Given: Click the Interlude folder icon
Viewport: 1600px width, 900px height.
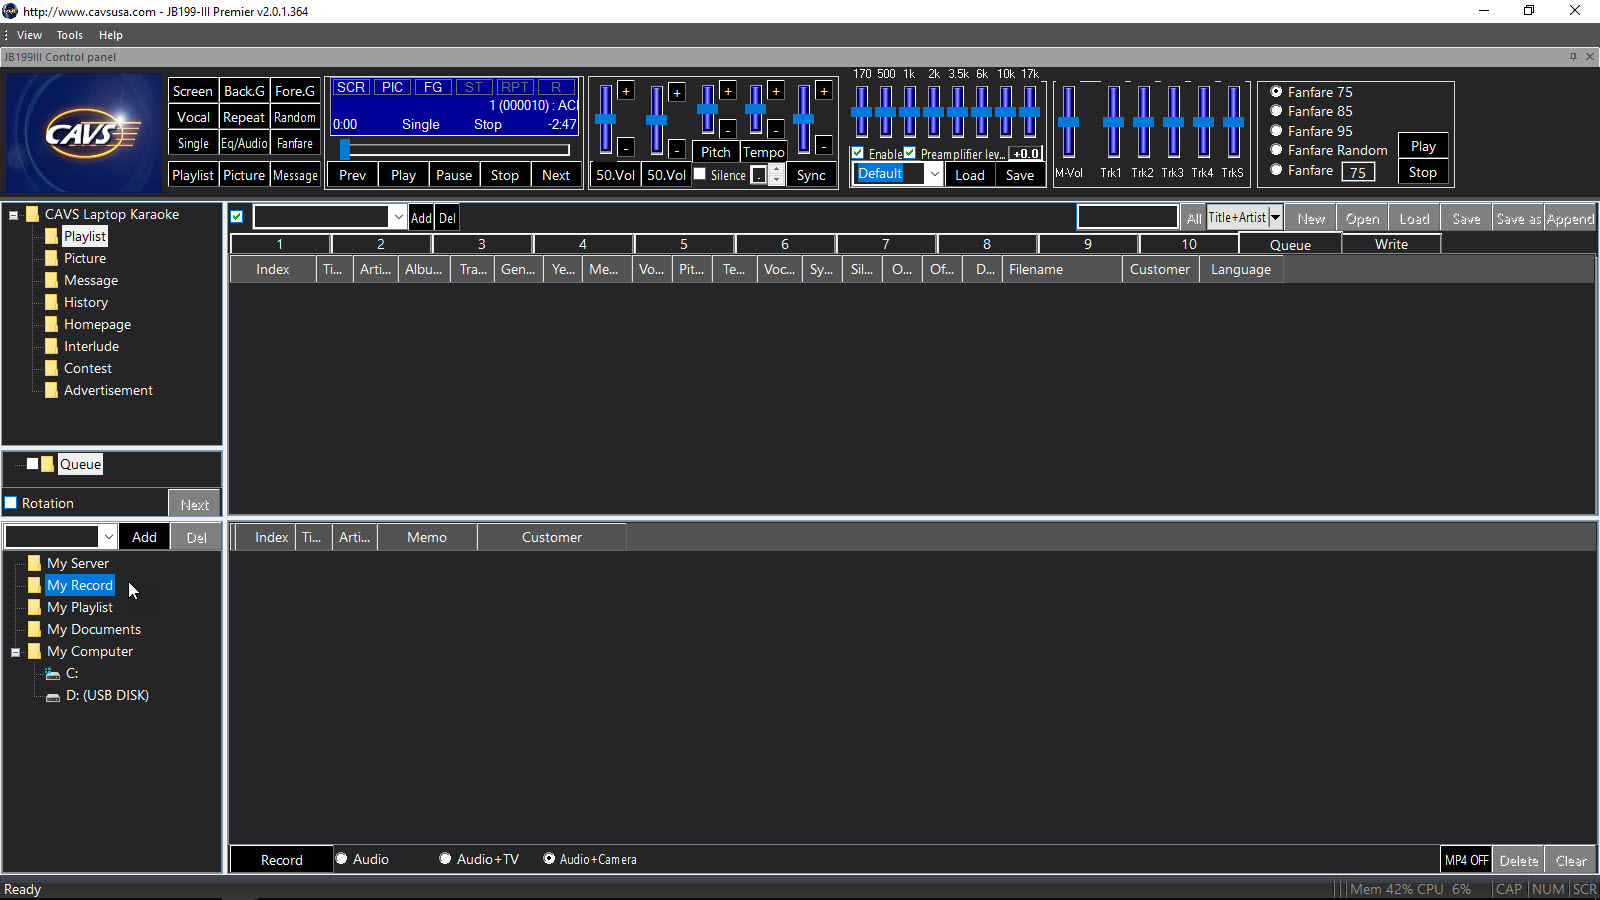Looking at the screenshot, I should pos(51,346).
